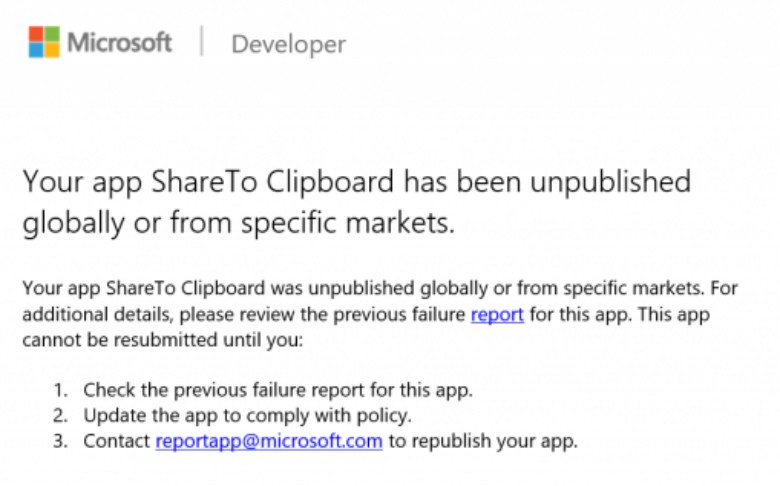Screen dimensions: 780x486
Task: Click the reportapp@microsoft.com email link
Action: 269,441
